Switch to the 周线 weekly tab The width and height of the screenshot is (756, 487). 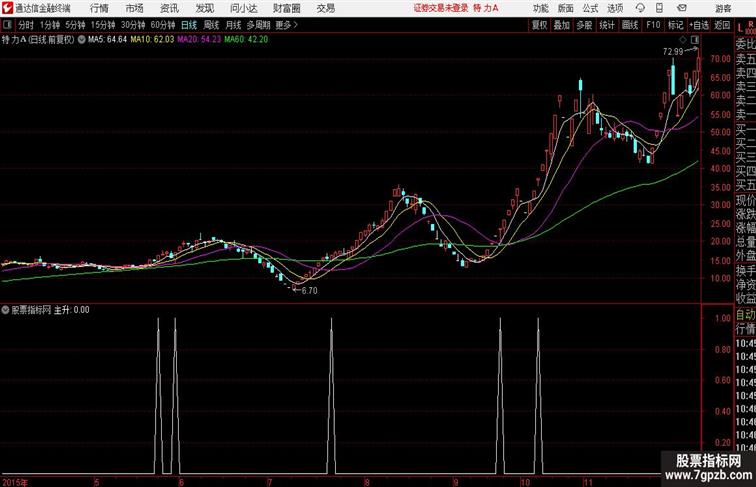pyautogui.click(x=211, y=25)
